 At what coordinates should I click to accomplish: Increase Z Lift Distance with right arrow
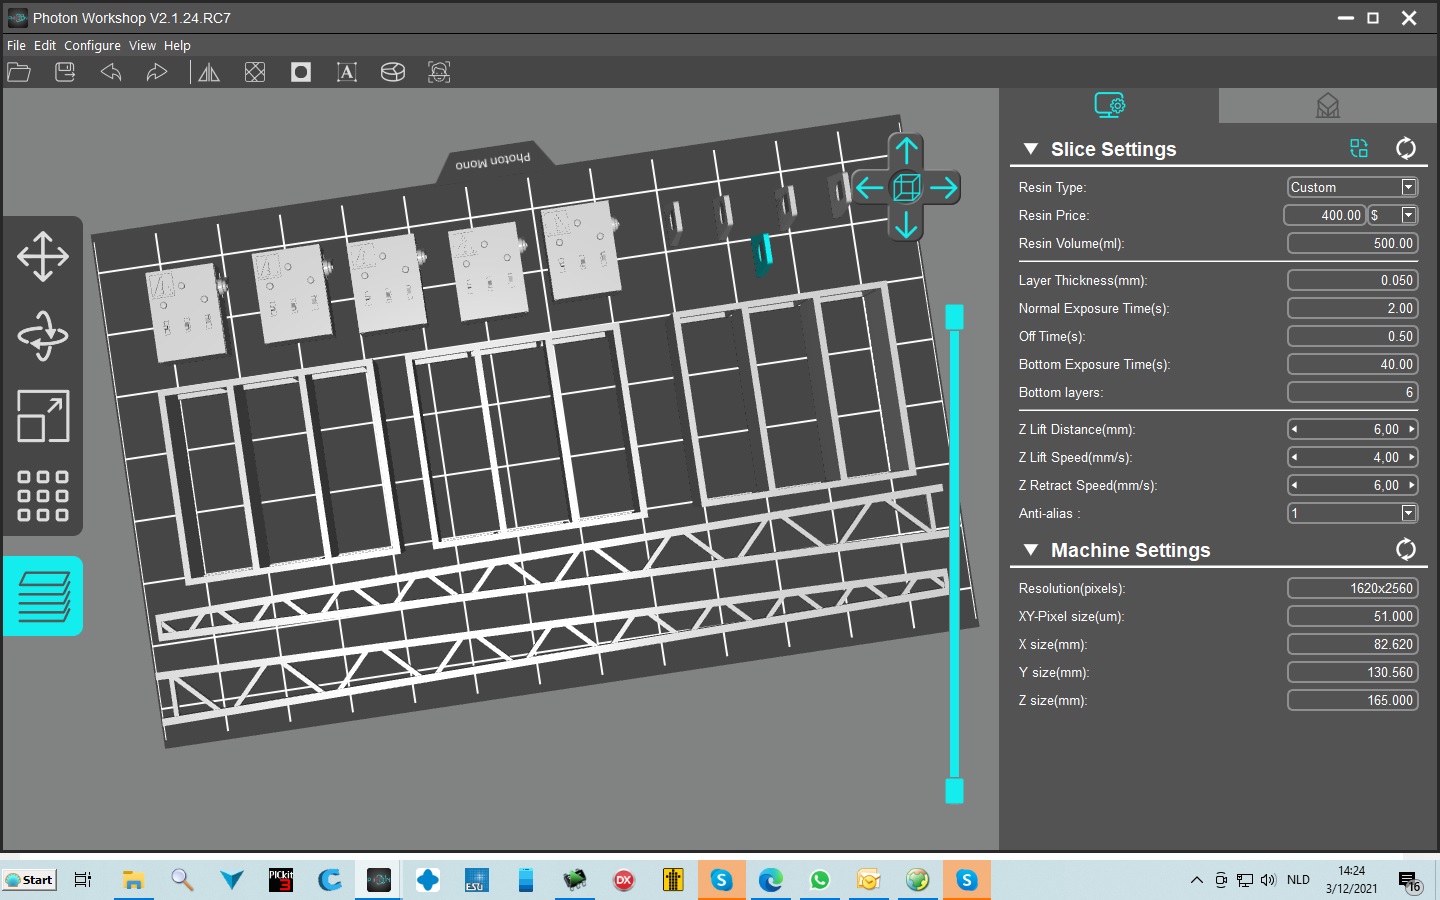click(x=1411, y=429)
